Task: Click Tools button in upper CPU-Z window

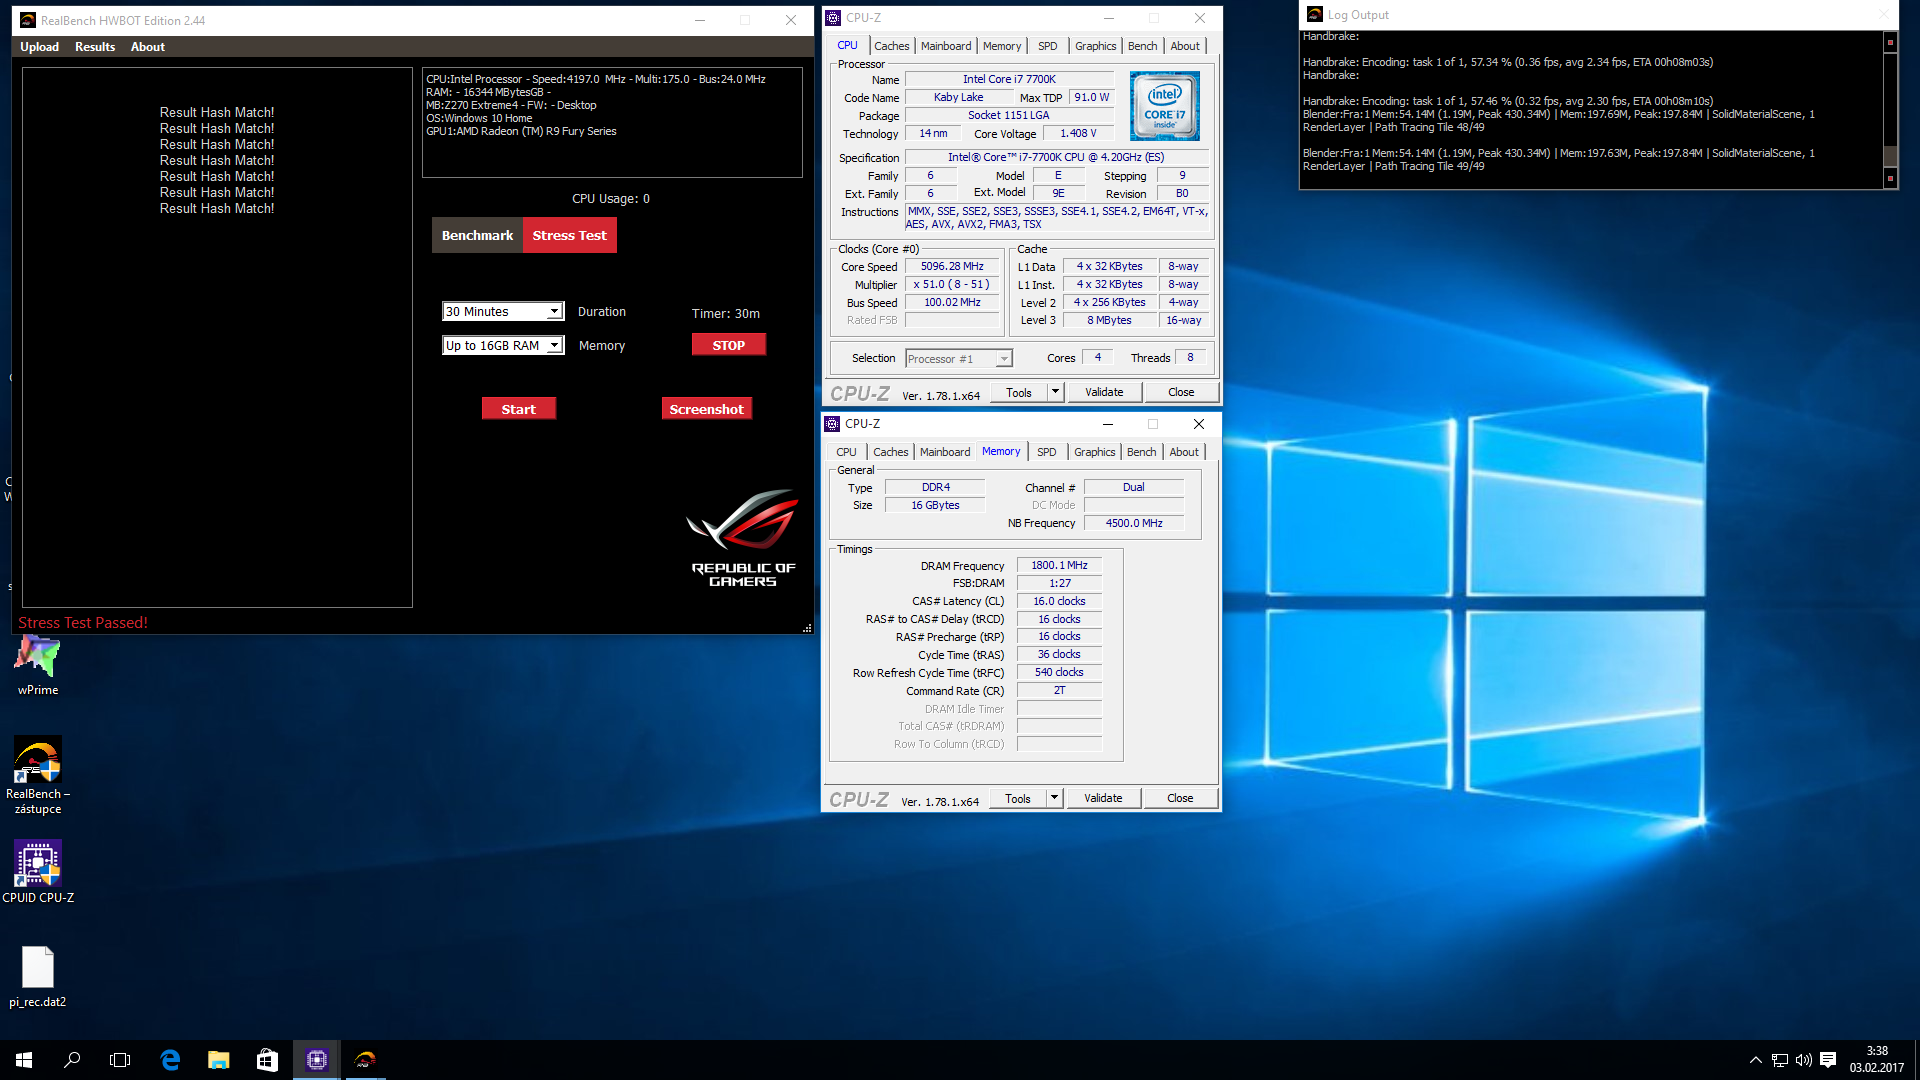Action: pos(1019,392)
